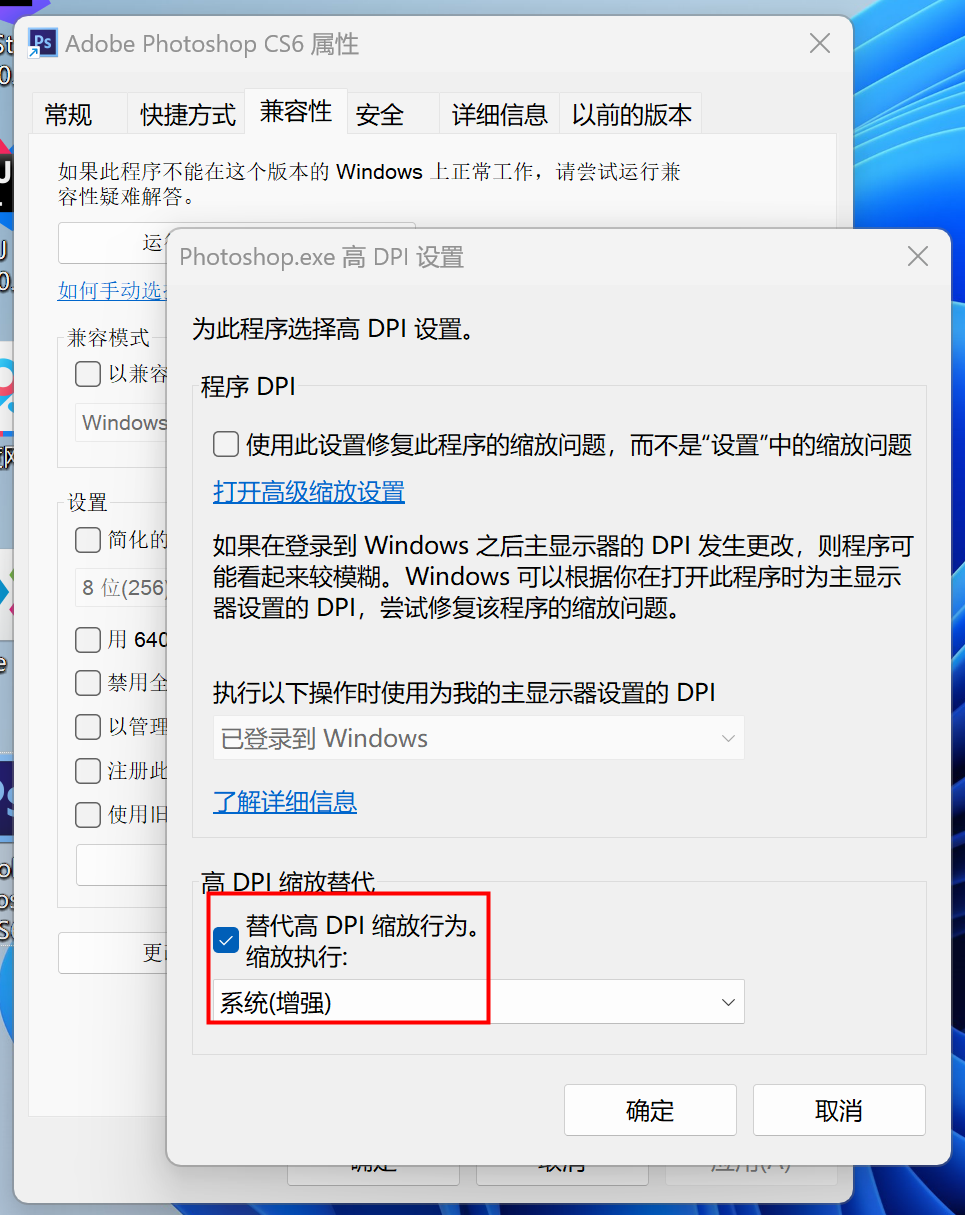
Task: Expand the 已登录到 Windows dropdown
Action: [x=479, y=738]
